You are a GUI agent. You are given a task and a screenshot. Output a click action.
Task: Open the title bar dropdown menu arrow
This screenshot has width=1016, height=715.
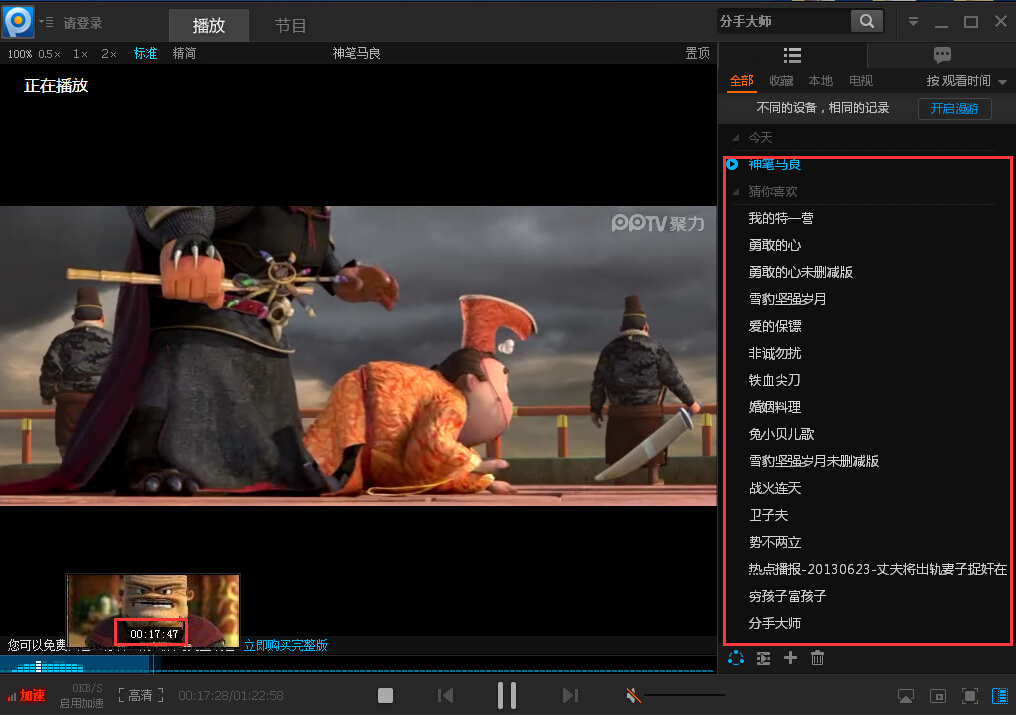[x=913, y=21]
